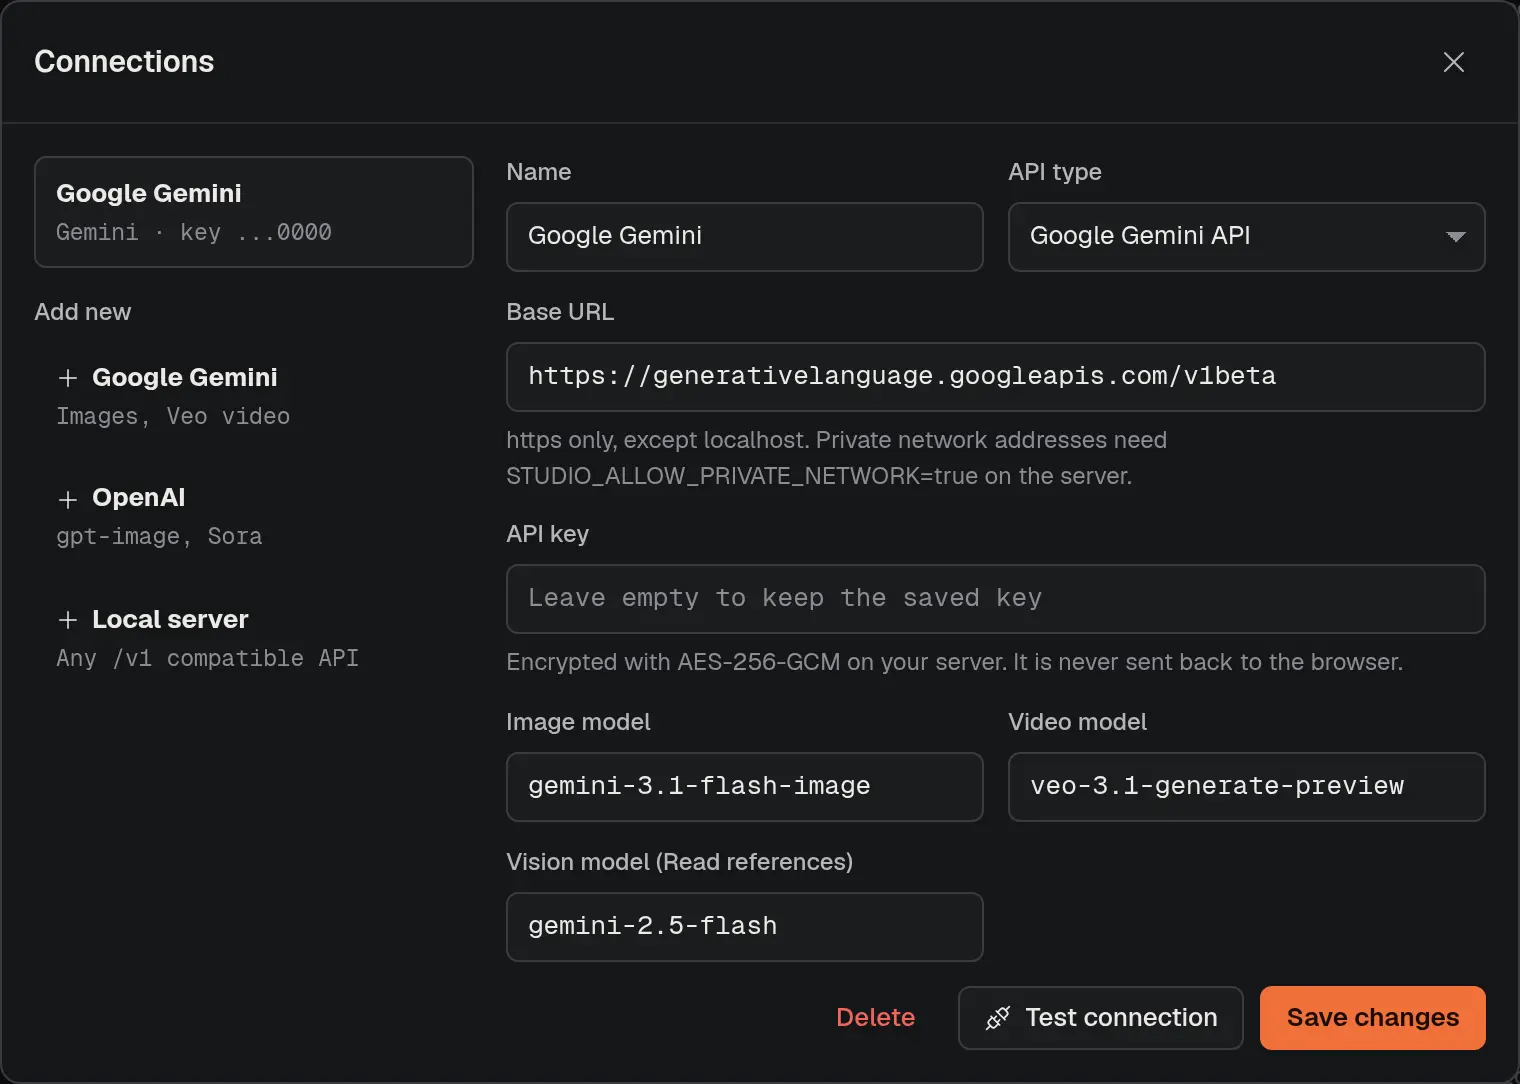
Task: Click the 'Name' field label
Action: pos(539,172)
